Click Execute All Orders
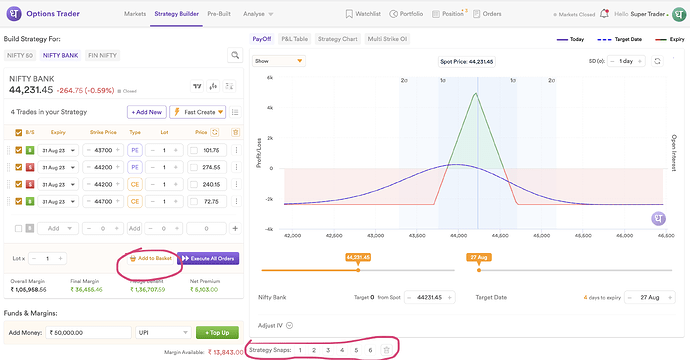The image size is (690, 360). point(208,258)
